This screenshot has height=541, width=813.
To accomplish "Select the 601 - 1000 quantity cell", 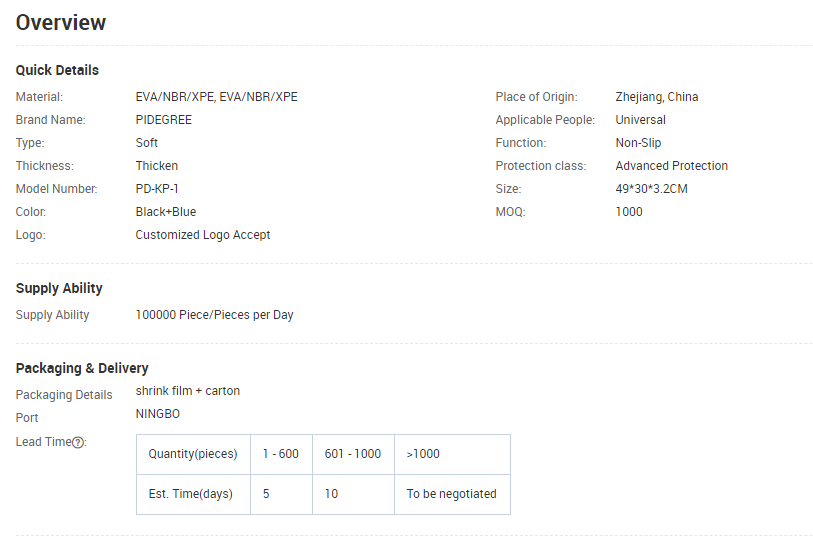I will [x=353, y=454].
